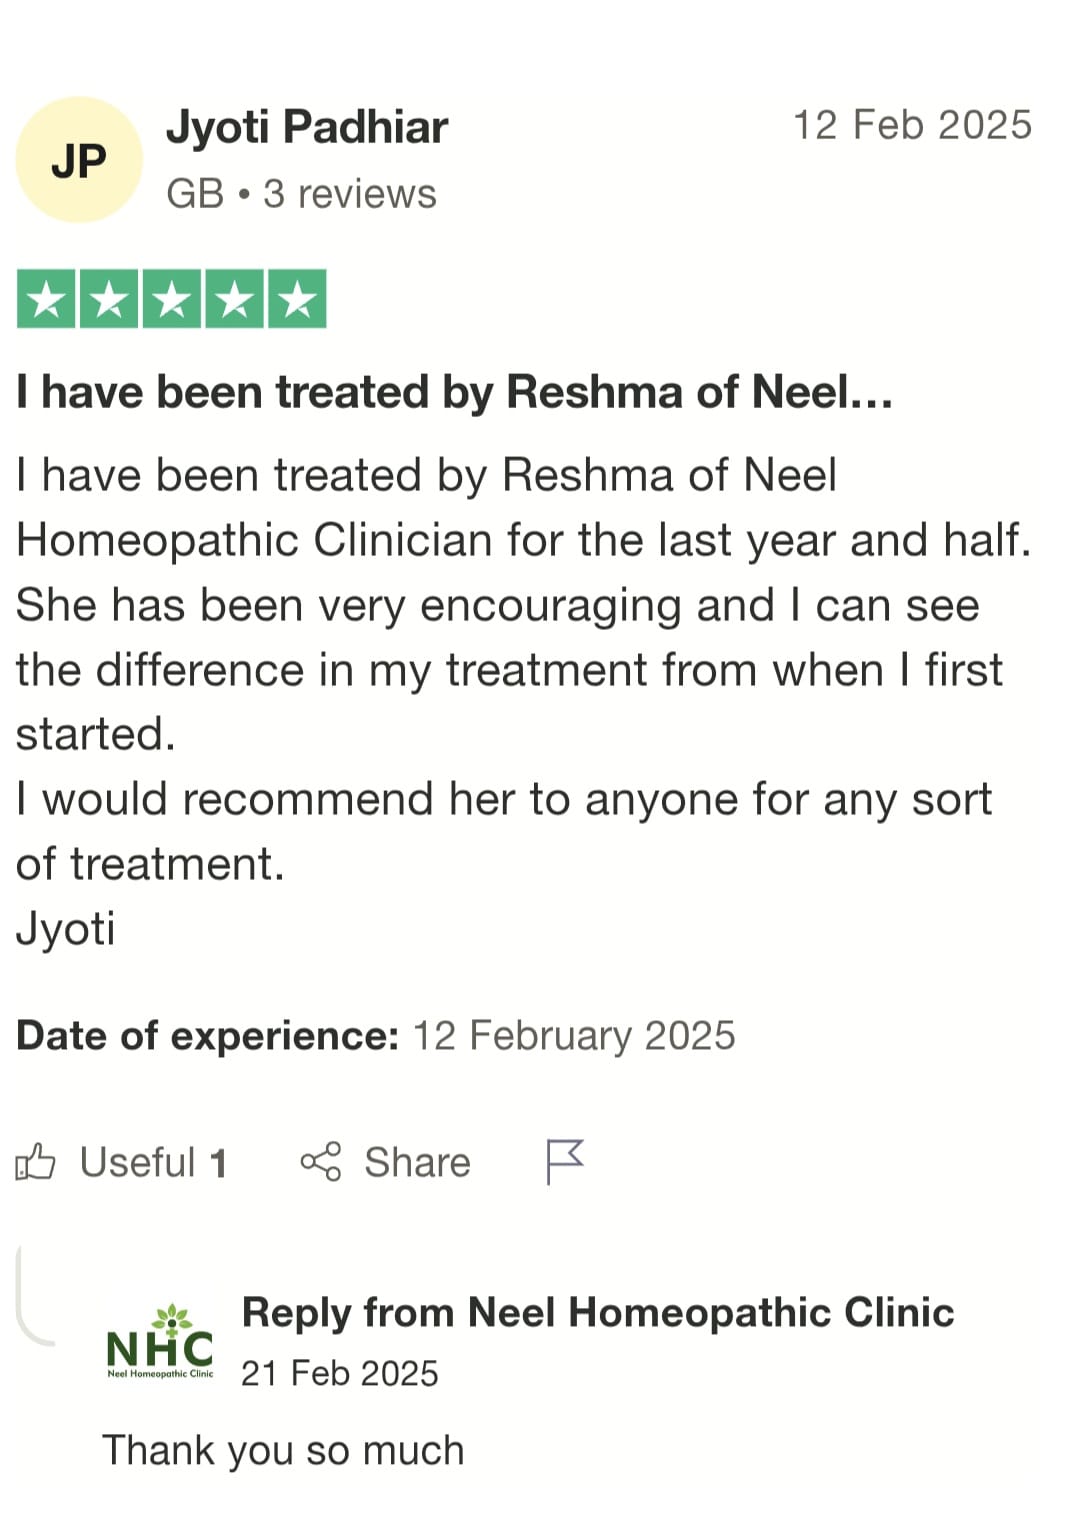Image resolution: width=1080 pixels, height=1527 pixels.
Task: Click the share network icon
Action: (320, 1162)
